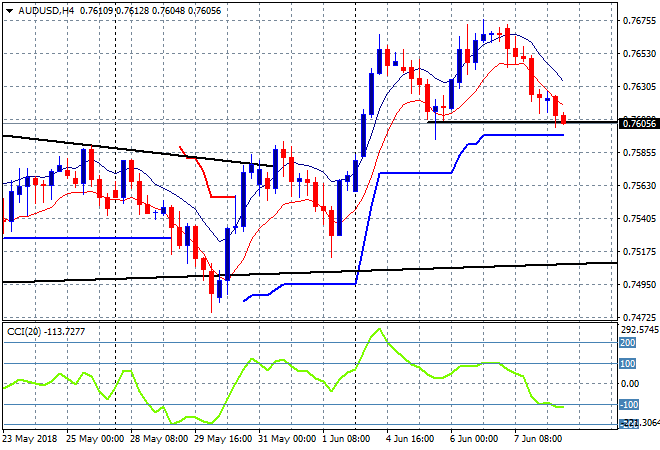Click the 0.75630 price axis label
Screen dimensions: 660x450
click(x=639, y=185)
